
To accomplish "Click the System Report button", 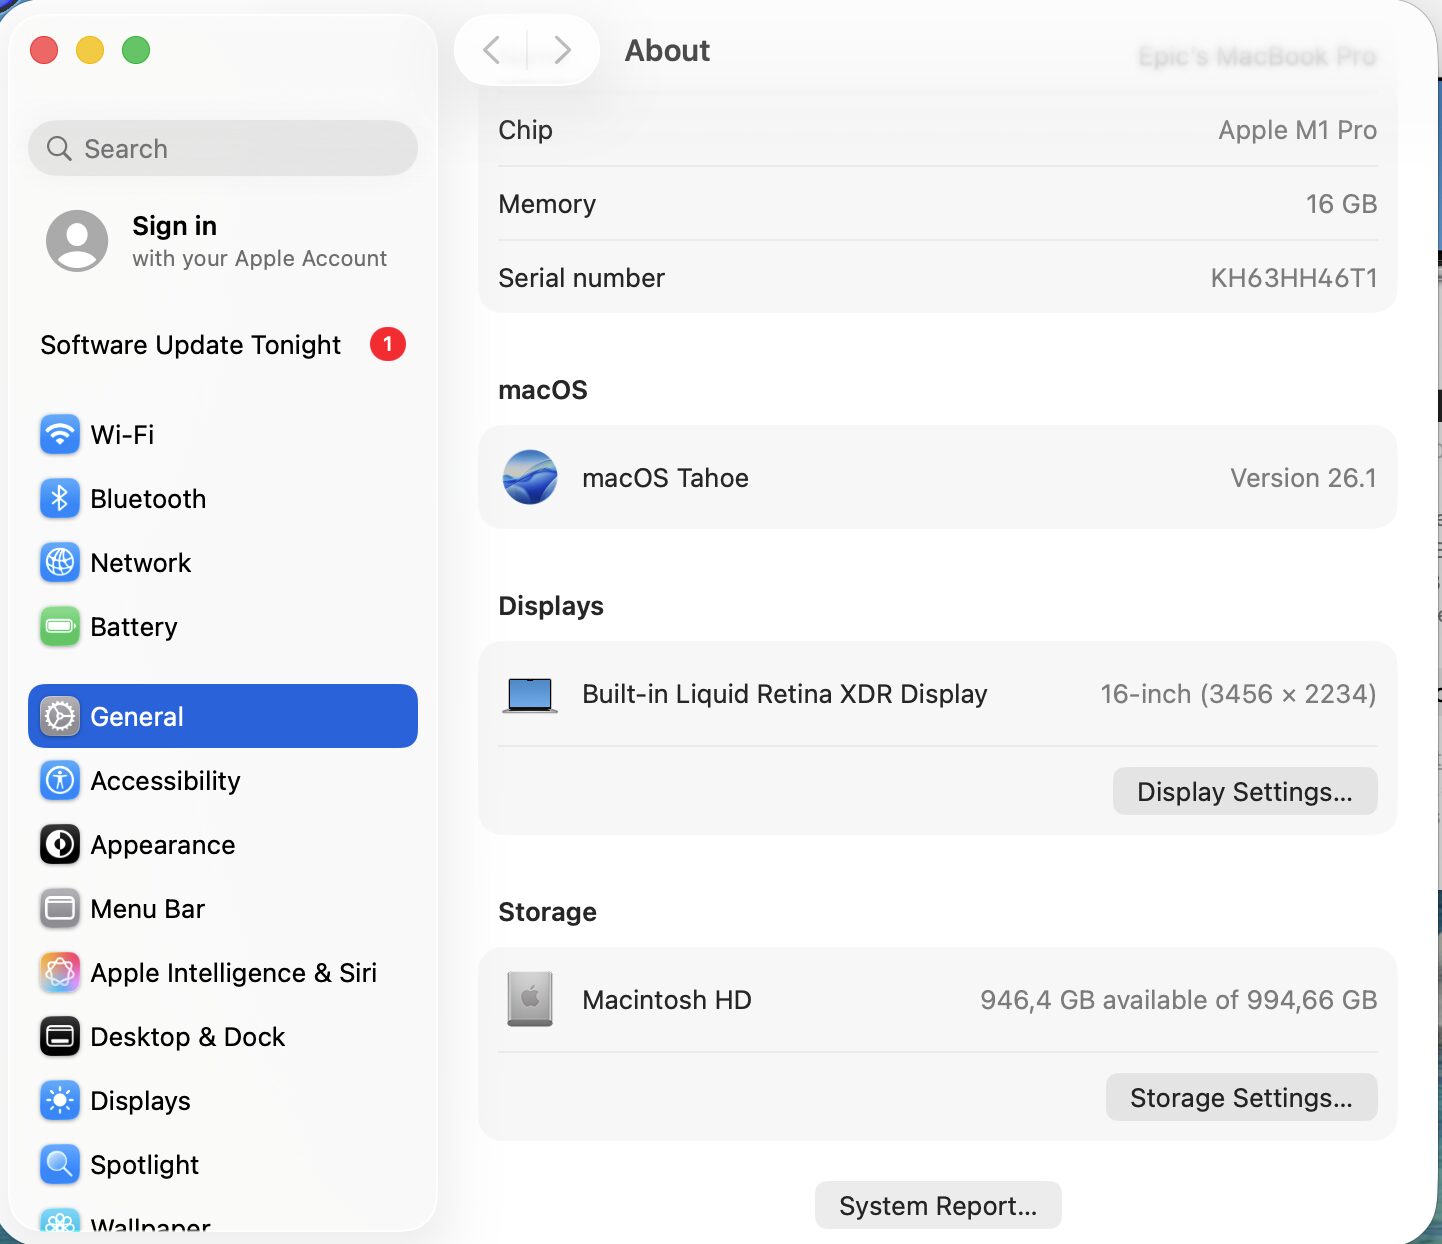I will (938, 1206).
